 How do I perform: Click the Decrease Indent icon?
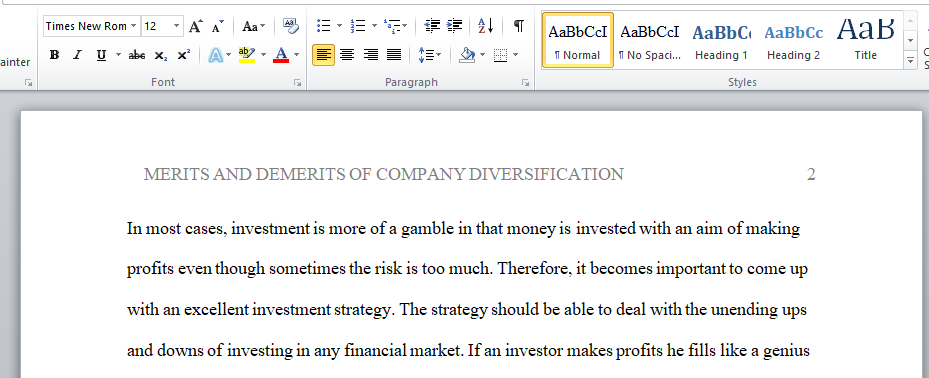tap(433, 26)
